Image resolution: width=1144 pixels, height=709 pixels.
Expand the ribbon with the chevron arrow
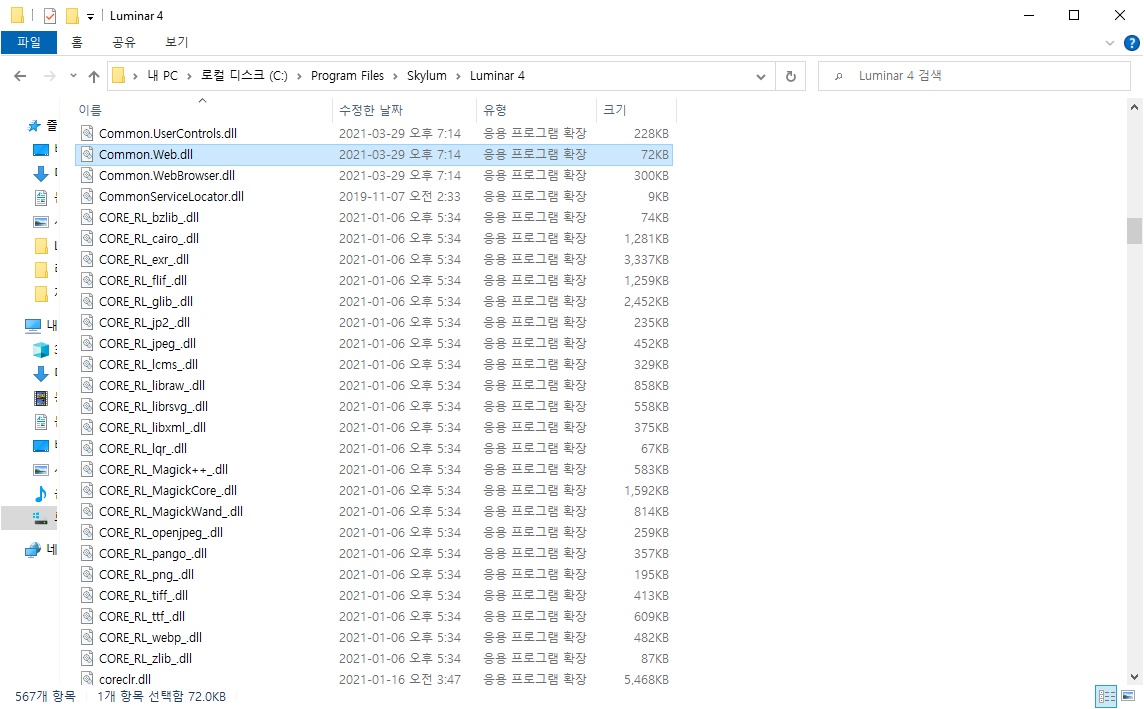[x=1110, y=43]
